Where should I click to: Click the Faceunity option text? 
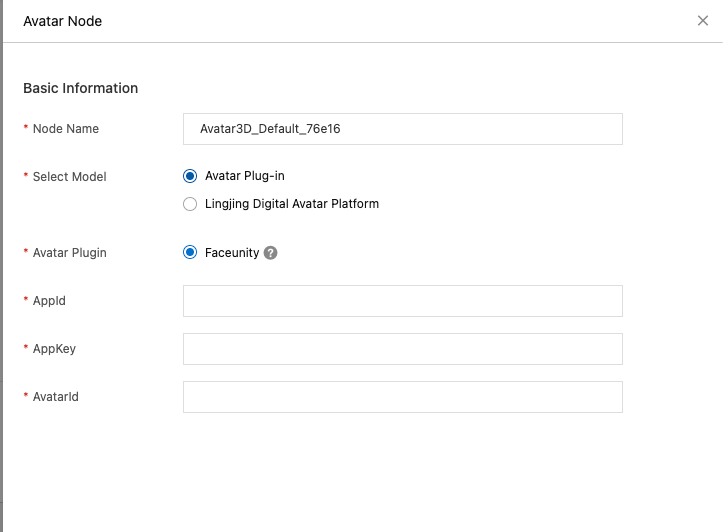click(232, 253)
